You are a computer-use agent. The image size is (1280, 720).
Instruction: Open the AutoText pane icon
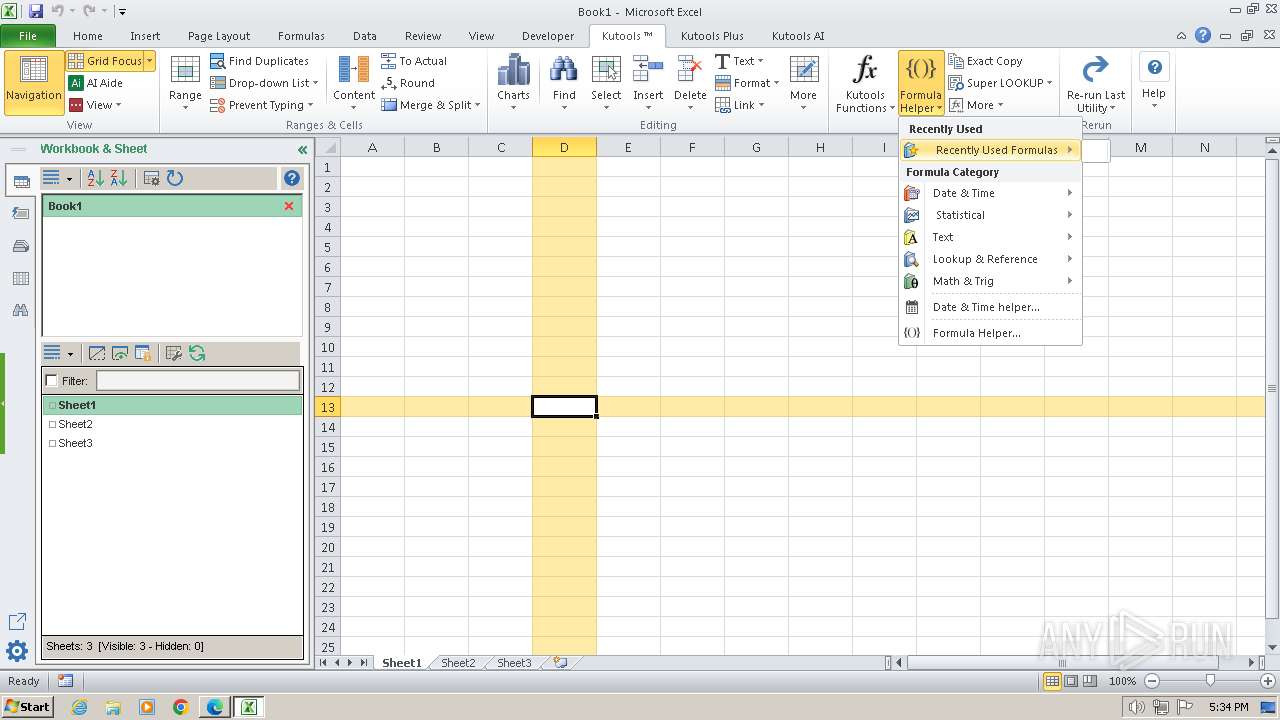click(x=20, y=213)
